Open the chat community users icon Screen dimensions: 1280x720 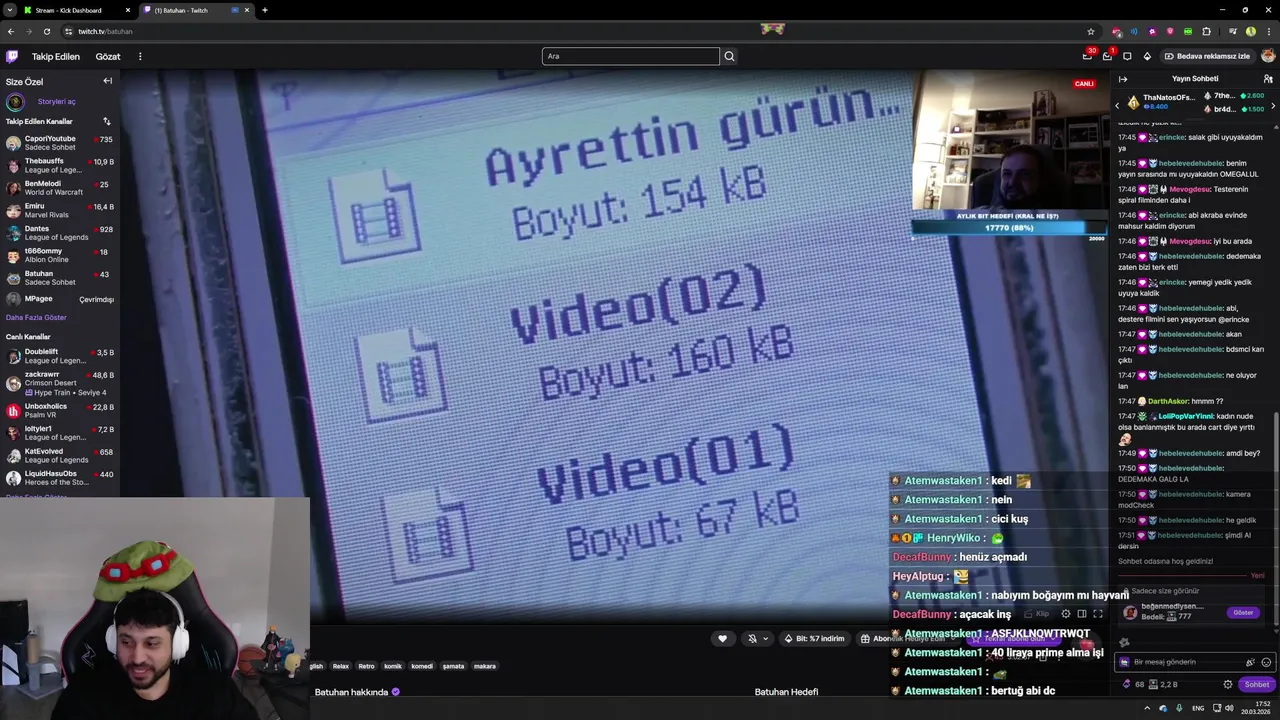tap(1268, 78)
